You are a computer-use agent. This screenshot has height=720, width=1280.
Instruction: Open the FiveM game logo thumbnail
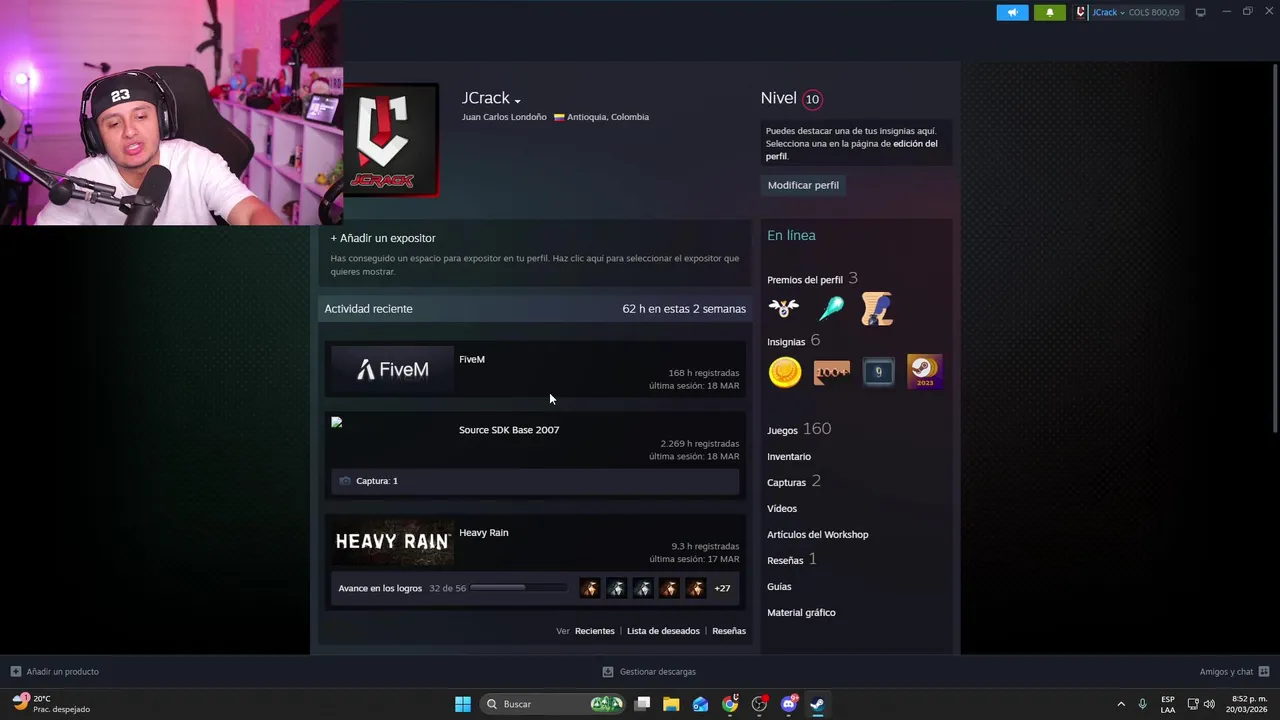pyautogui.click(x=393, y=370)
